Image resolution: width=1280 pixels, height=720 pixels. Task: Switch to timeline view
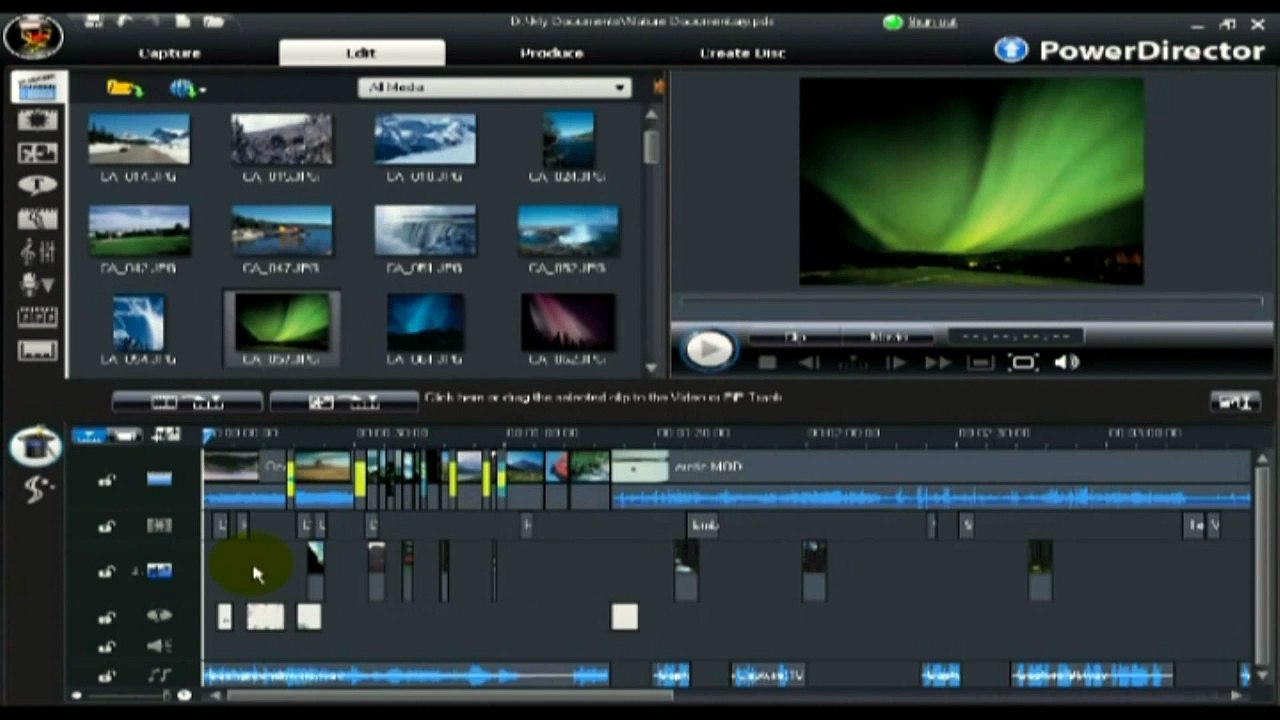coord(89,435)
